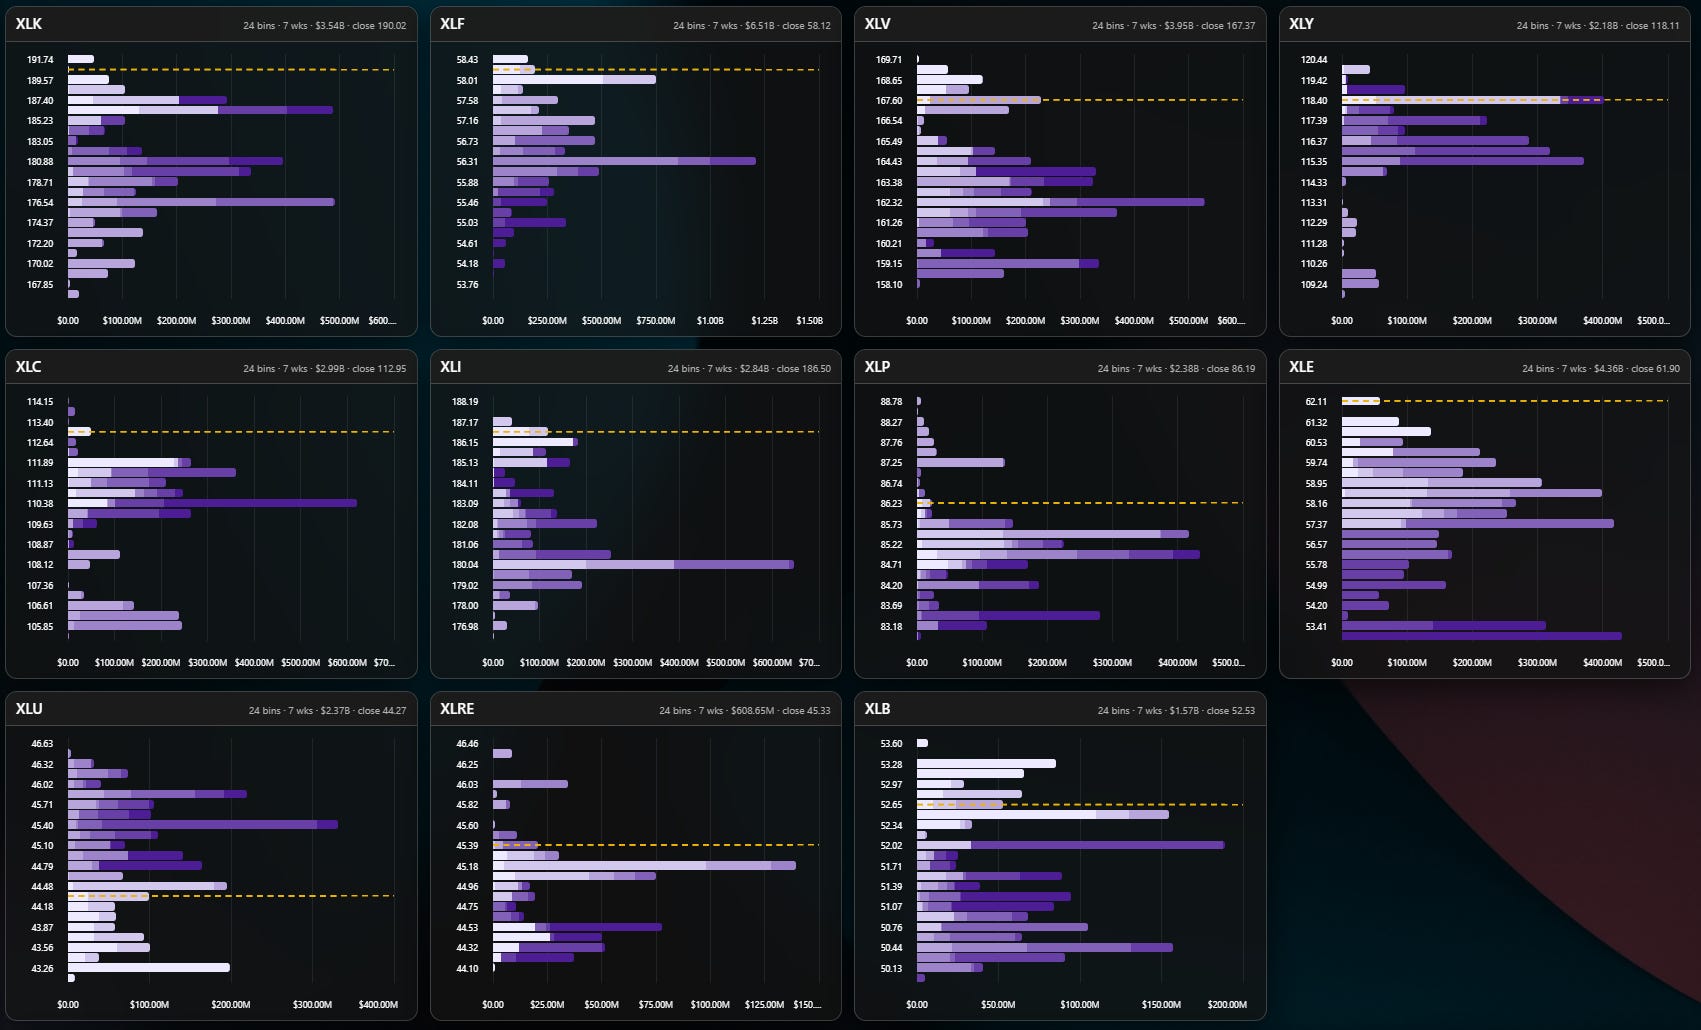Select the 56.31 price level in XLF
This screenshot has width=1701, height=1030.
click(x=467, y=162)
